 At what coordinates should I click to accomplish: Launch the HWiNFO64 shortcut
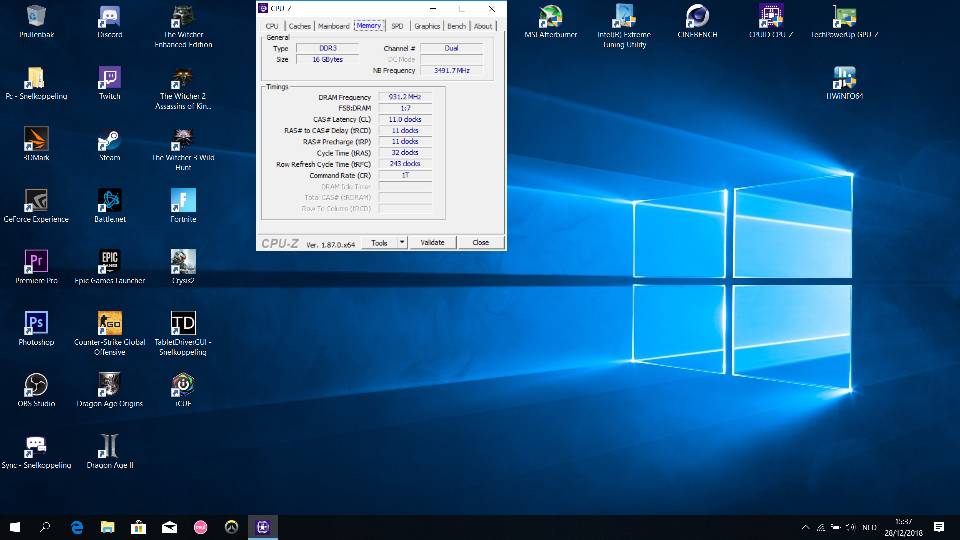pos(844,83)
